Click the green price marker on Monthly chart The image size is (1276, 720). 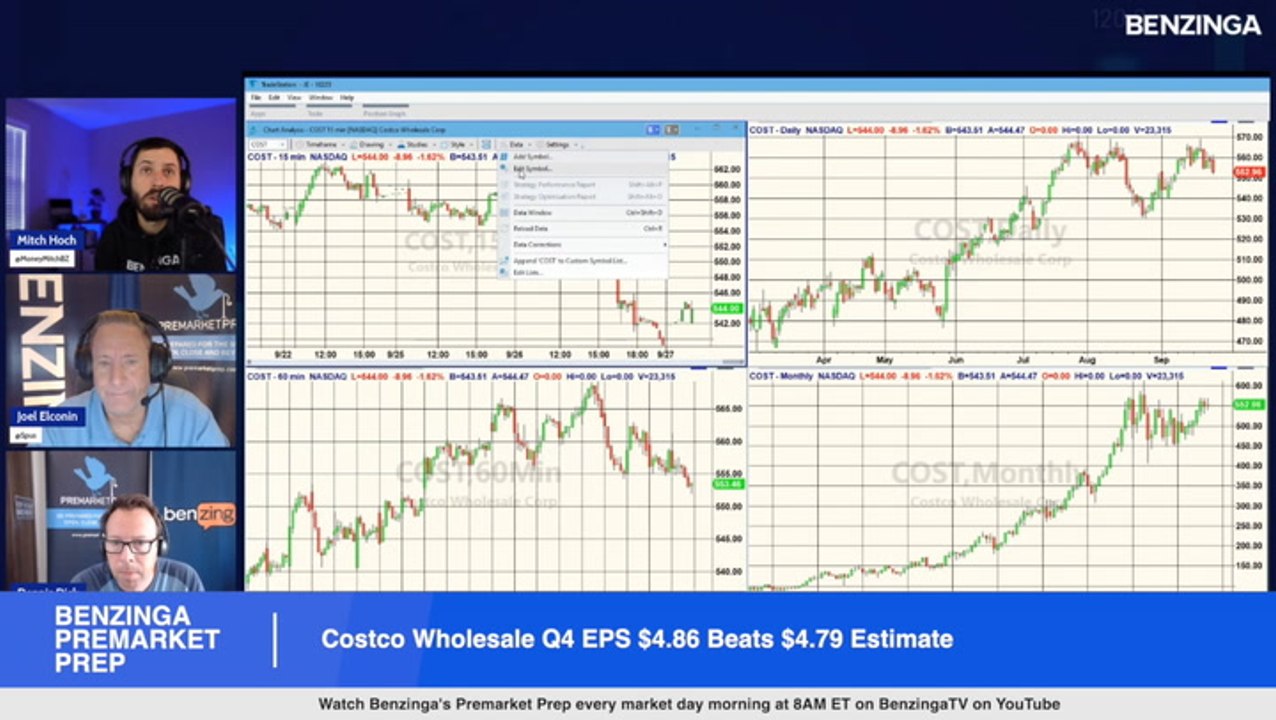1249,405
